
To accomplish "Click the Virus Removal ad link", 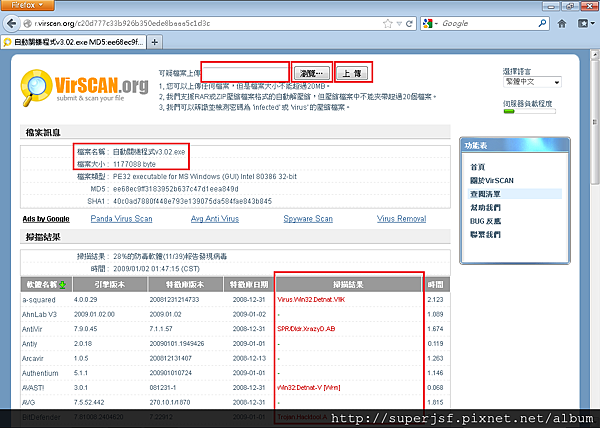I will (x=401, y=219).
